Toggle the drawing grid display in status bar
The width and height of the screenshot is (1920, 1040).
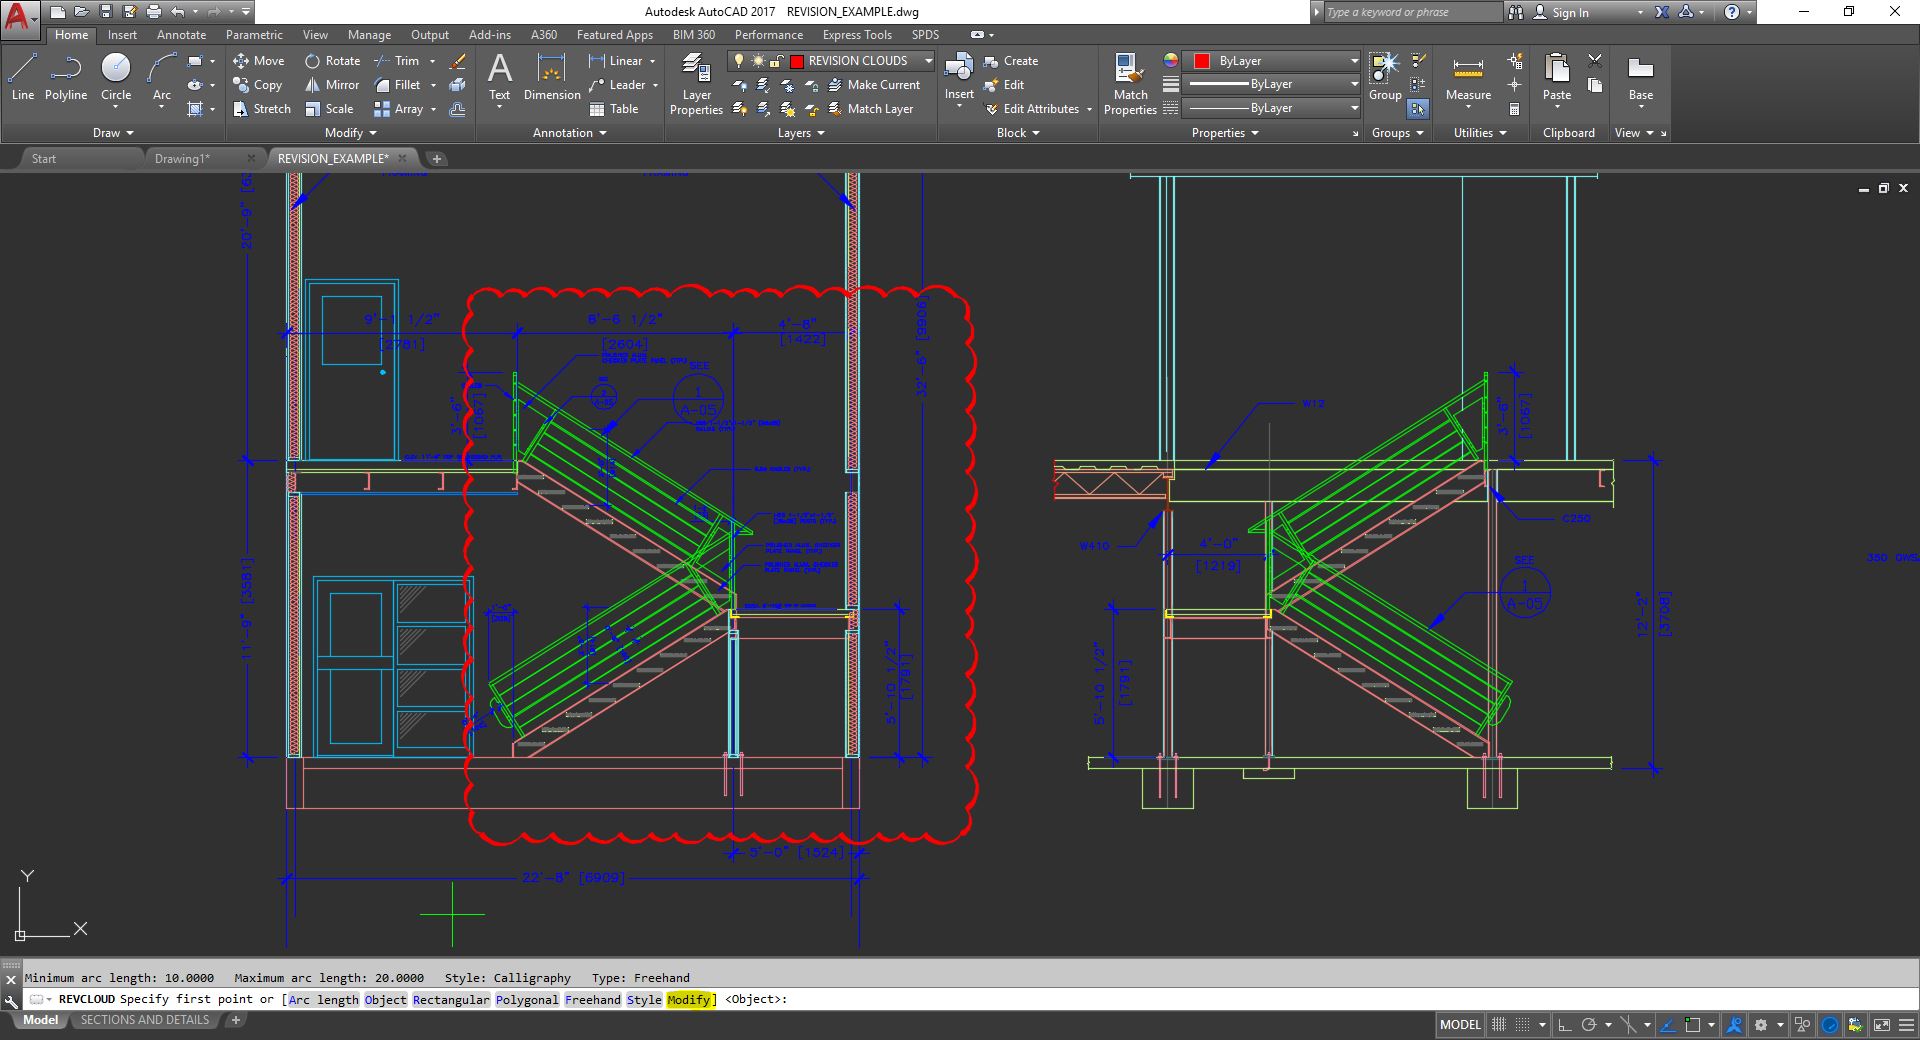(1499, 1025)
